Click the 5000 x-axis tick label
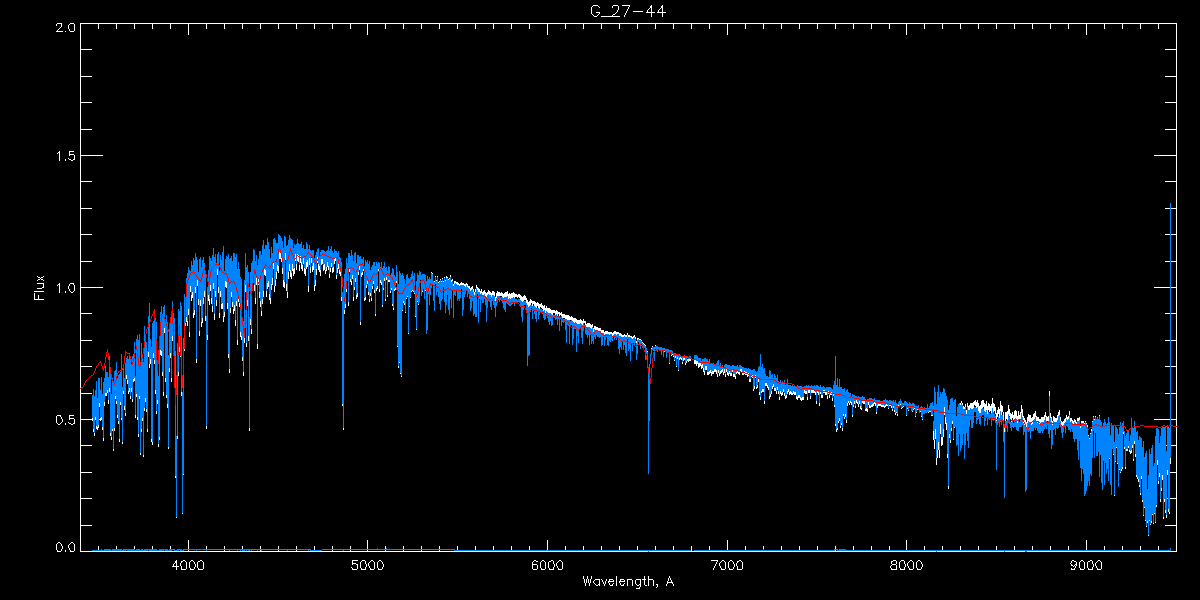This screenshot has width=1200, height=600. click(x=367, y=565)
